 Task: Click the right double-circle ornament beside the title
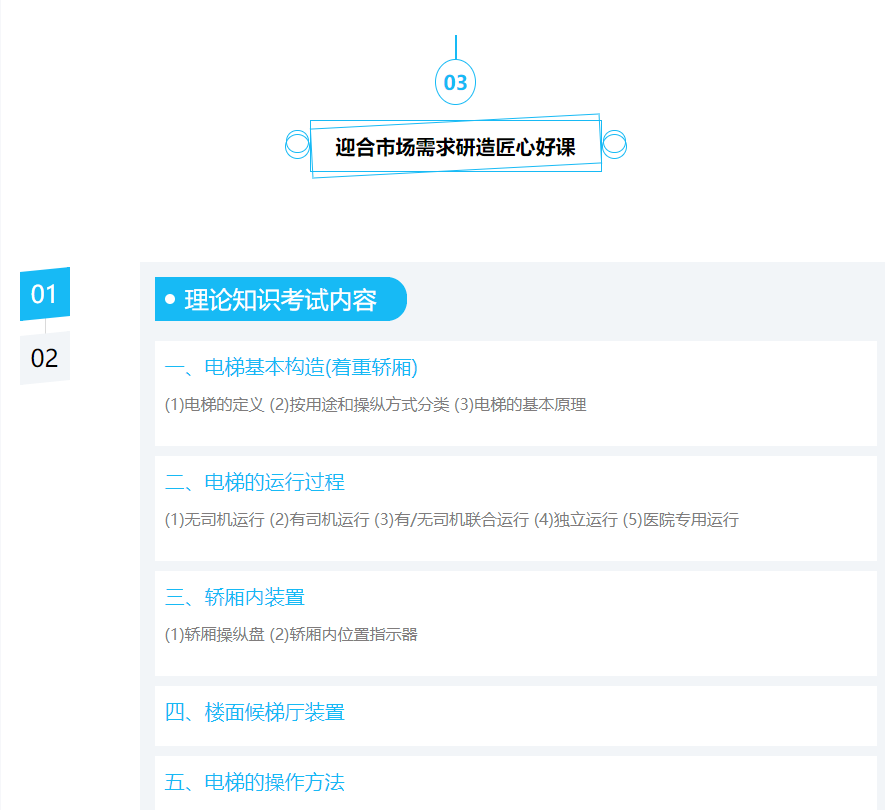tap(614, 145)
